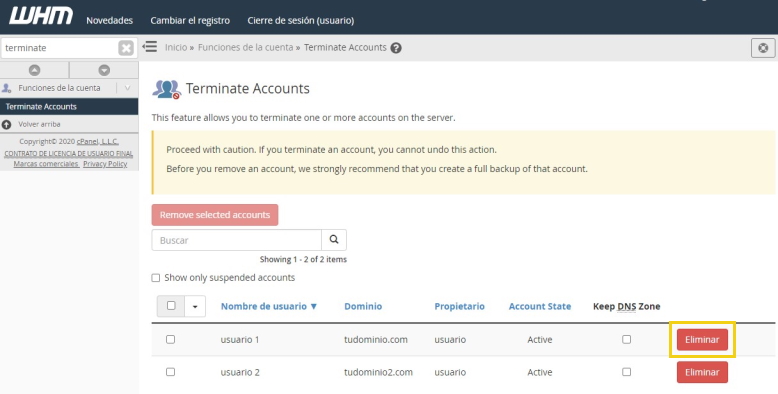Click the close icon at top right
This screenshot has height=394, width=778.
pos(763,48)
